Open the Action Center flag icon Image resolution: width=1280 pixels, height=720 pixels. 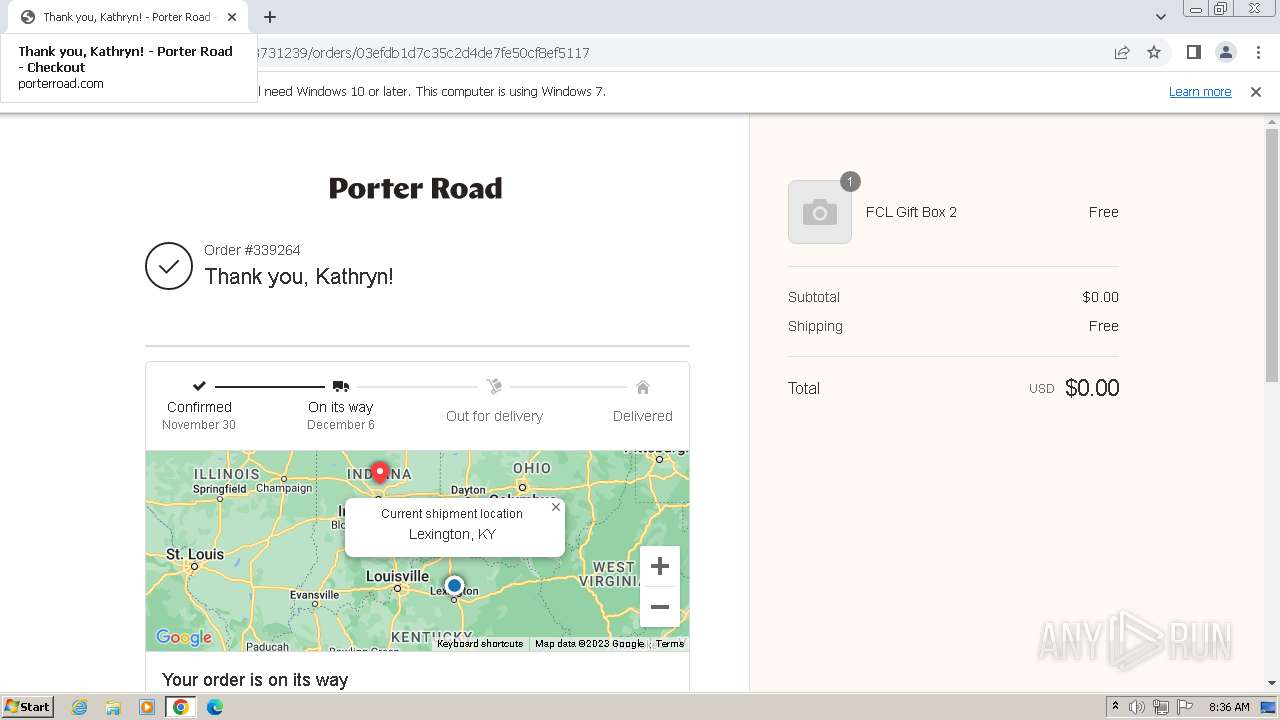click(x=1185, y=707)
